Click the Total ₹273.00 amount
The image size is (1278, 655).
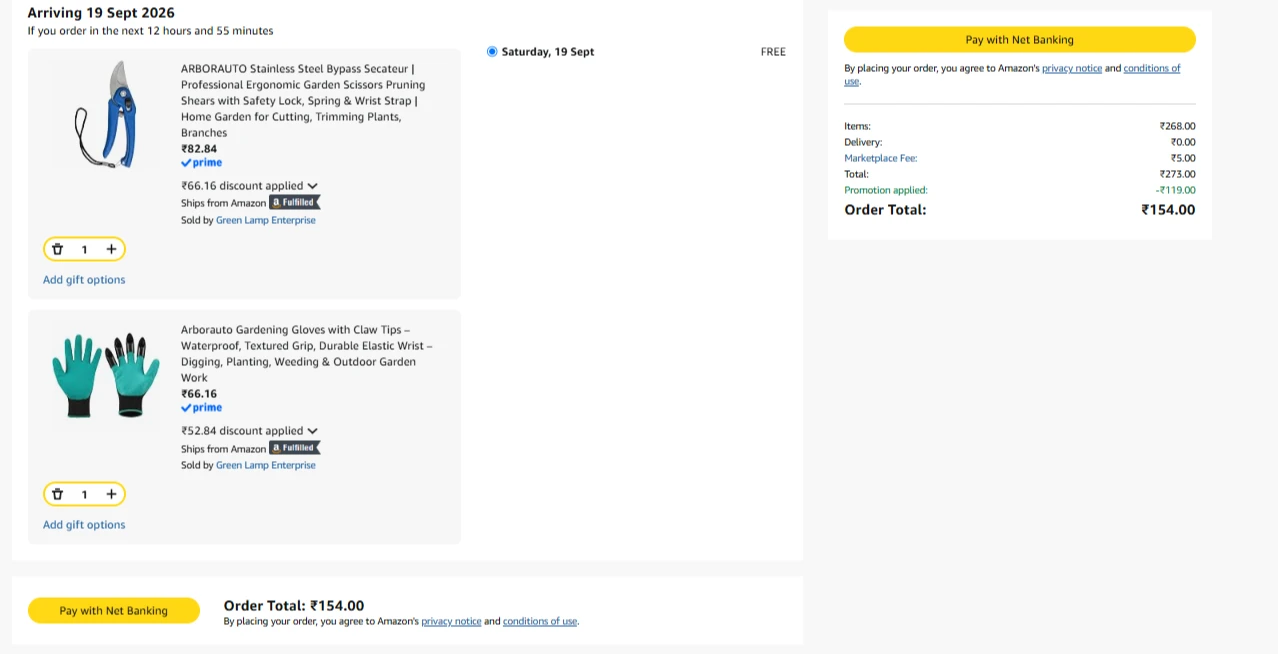(1177, 174)
